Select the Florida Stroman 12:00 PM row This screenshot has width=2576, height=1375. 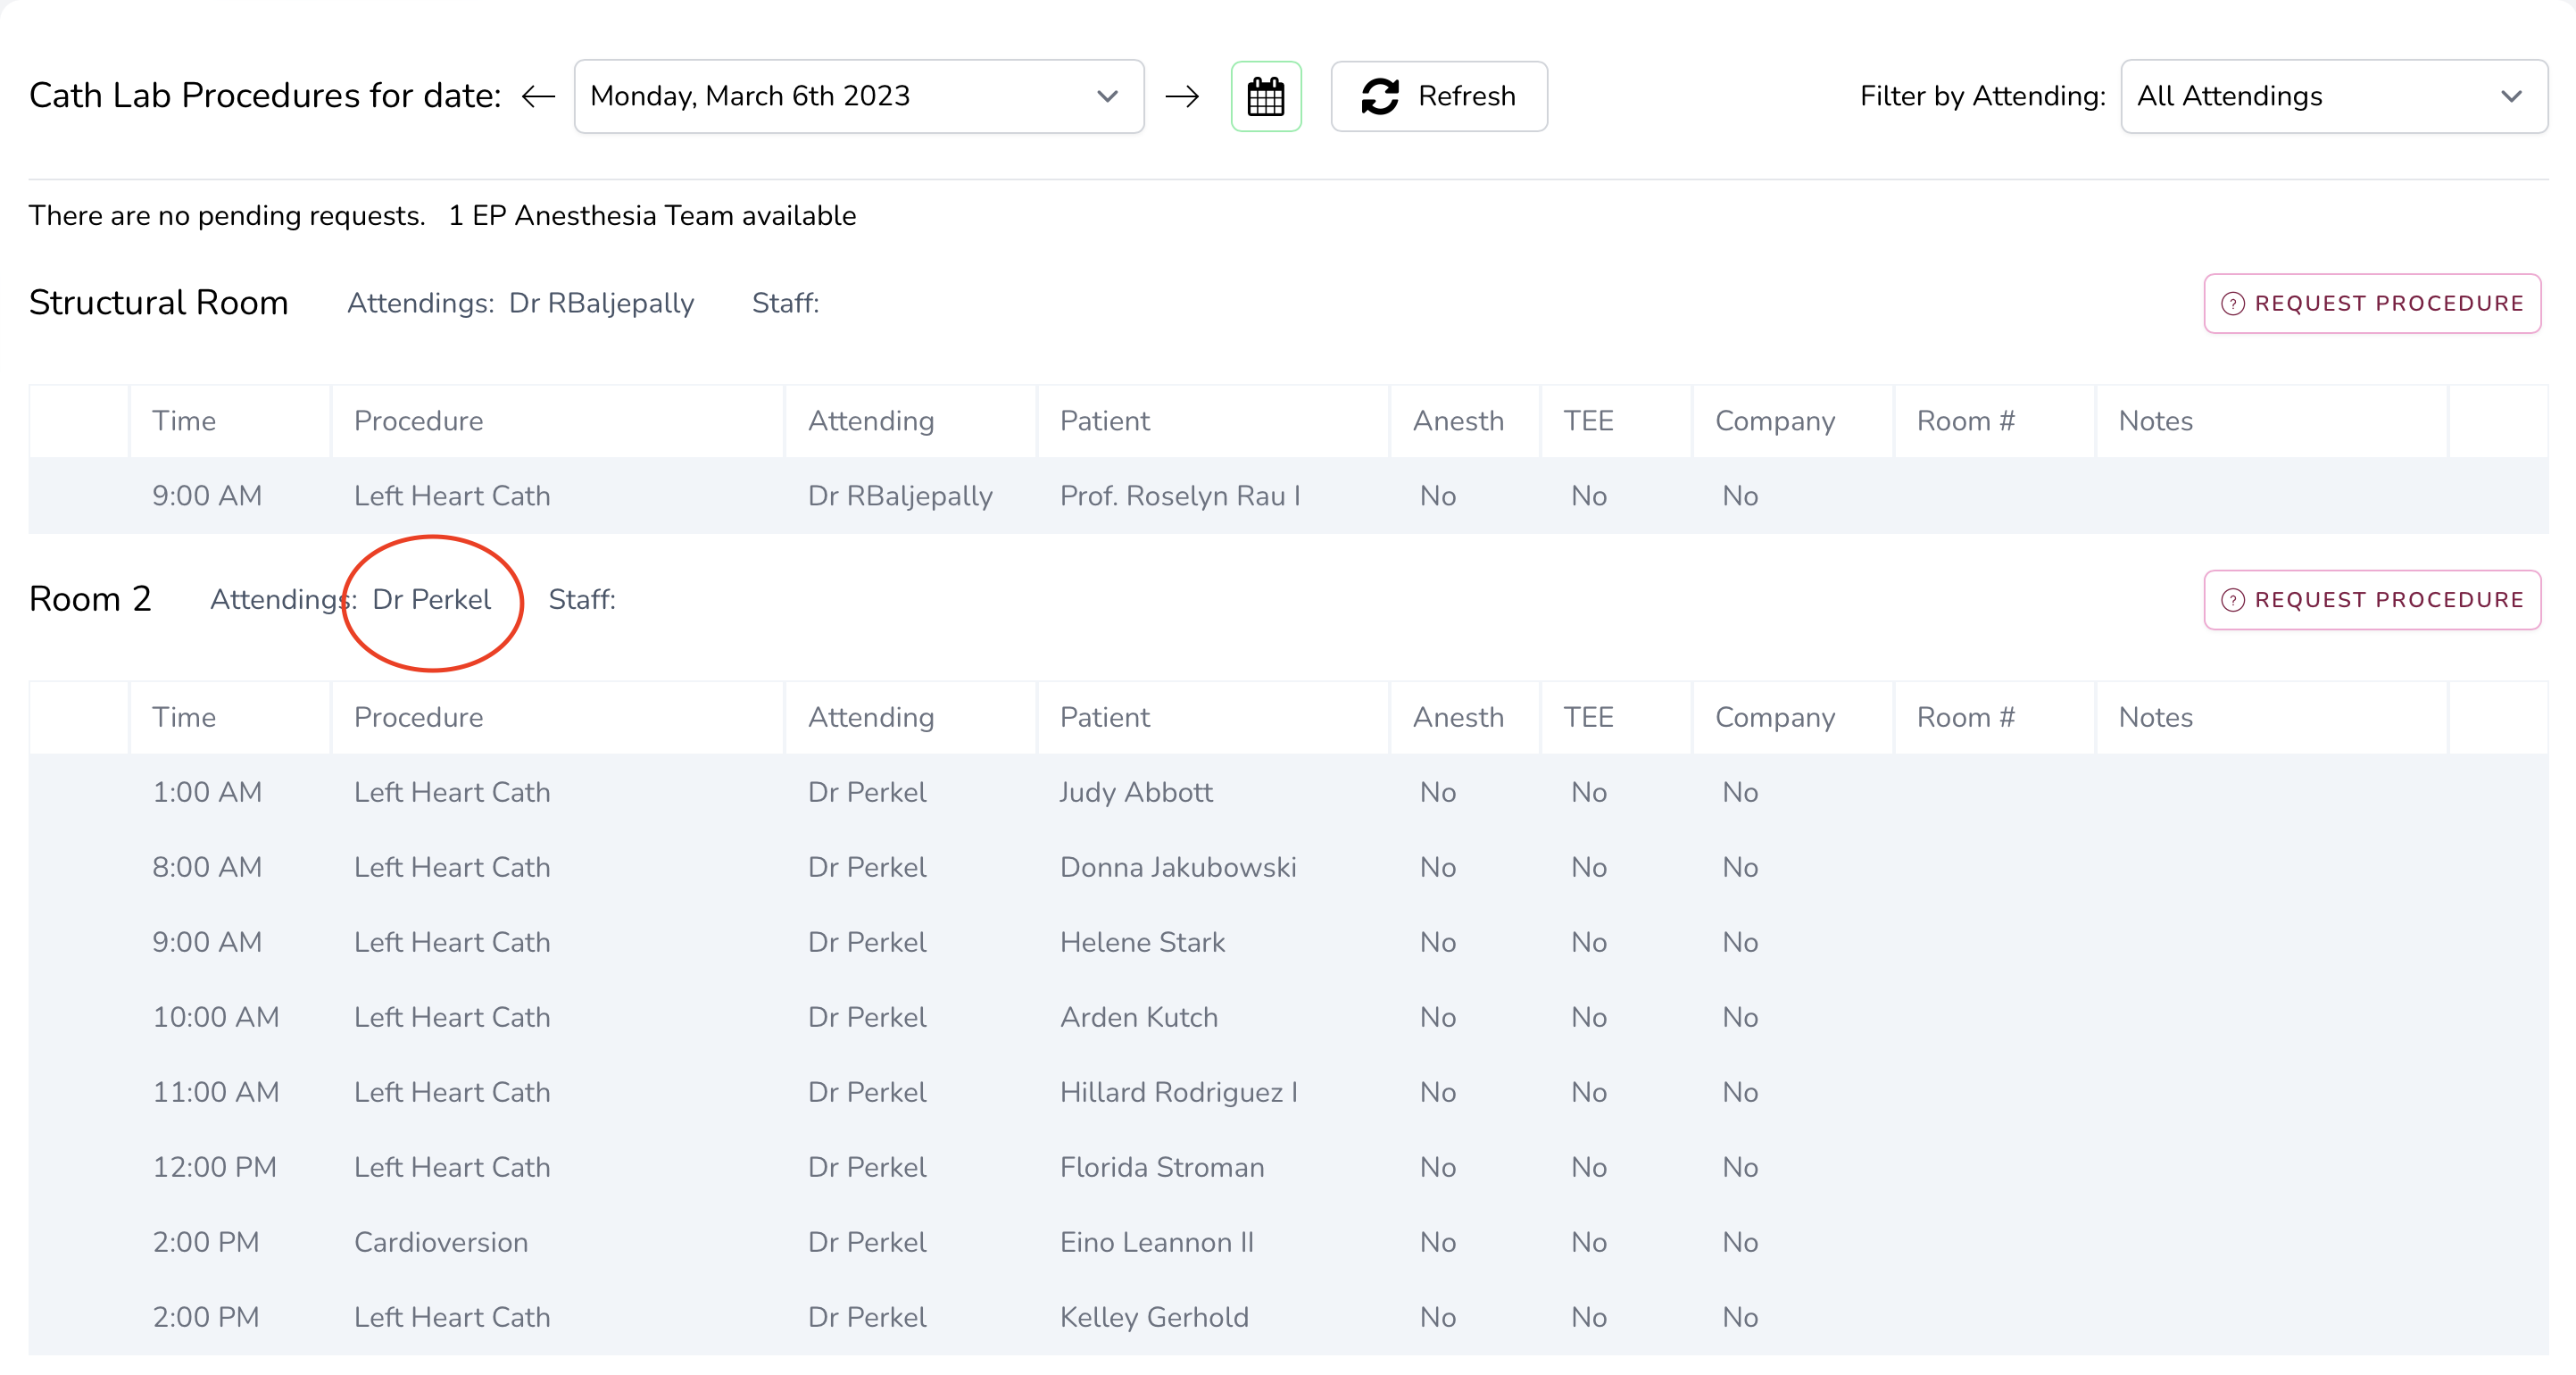click(1161, 1166)
